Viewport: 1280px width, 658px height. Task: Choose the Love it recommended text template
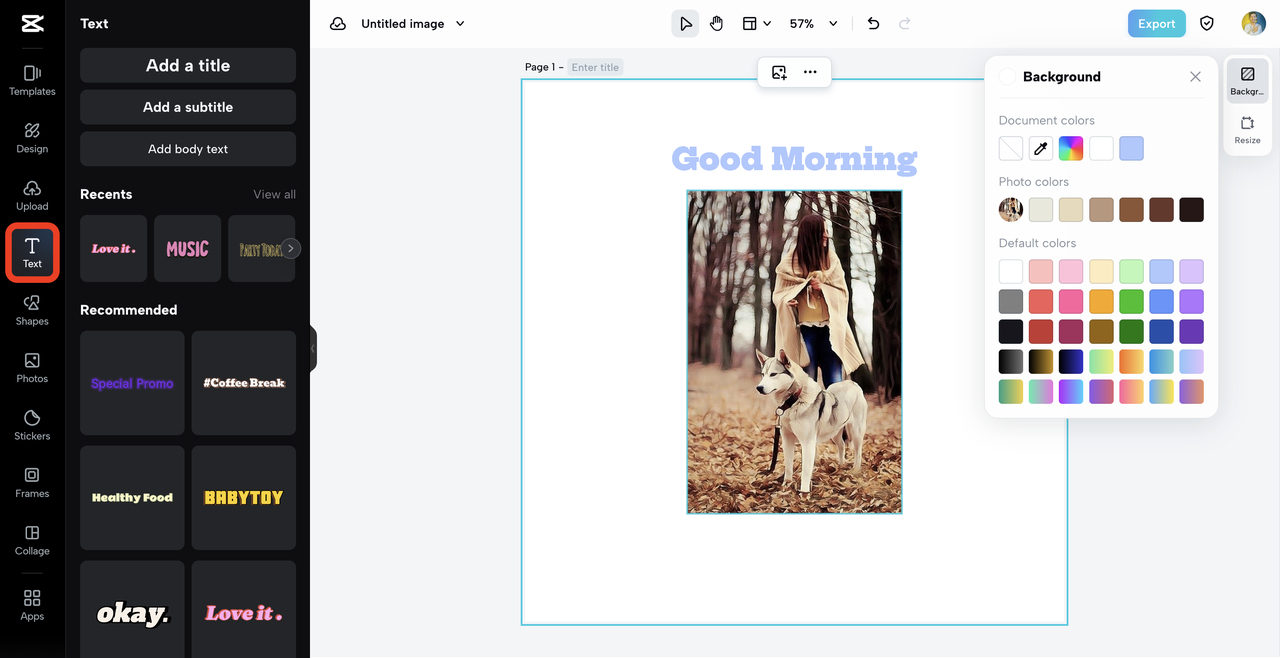coord(244,610)
